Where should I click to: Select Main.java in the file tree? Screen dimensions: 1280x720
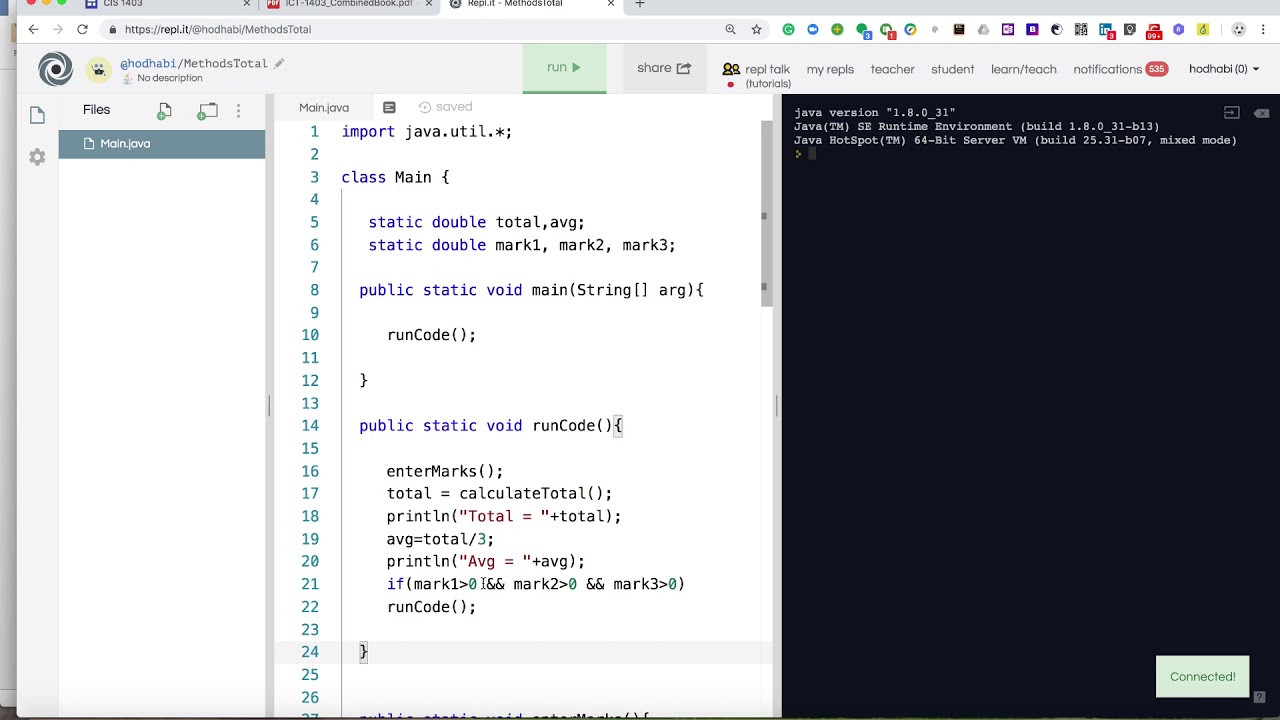tap(162, 144)
